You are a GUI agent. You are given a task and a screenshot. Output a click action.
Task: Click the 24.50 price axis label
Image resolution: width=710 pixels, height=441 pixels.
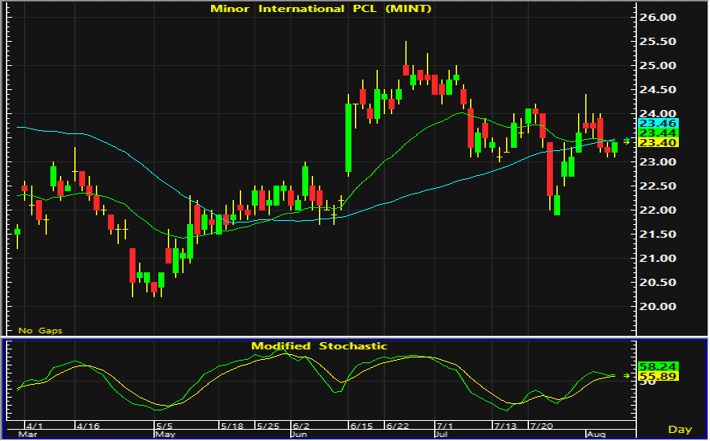[x=657, y=90]
